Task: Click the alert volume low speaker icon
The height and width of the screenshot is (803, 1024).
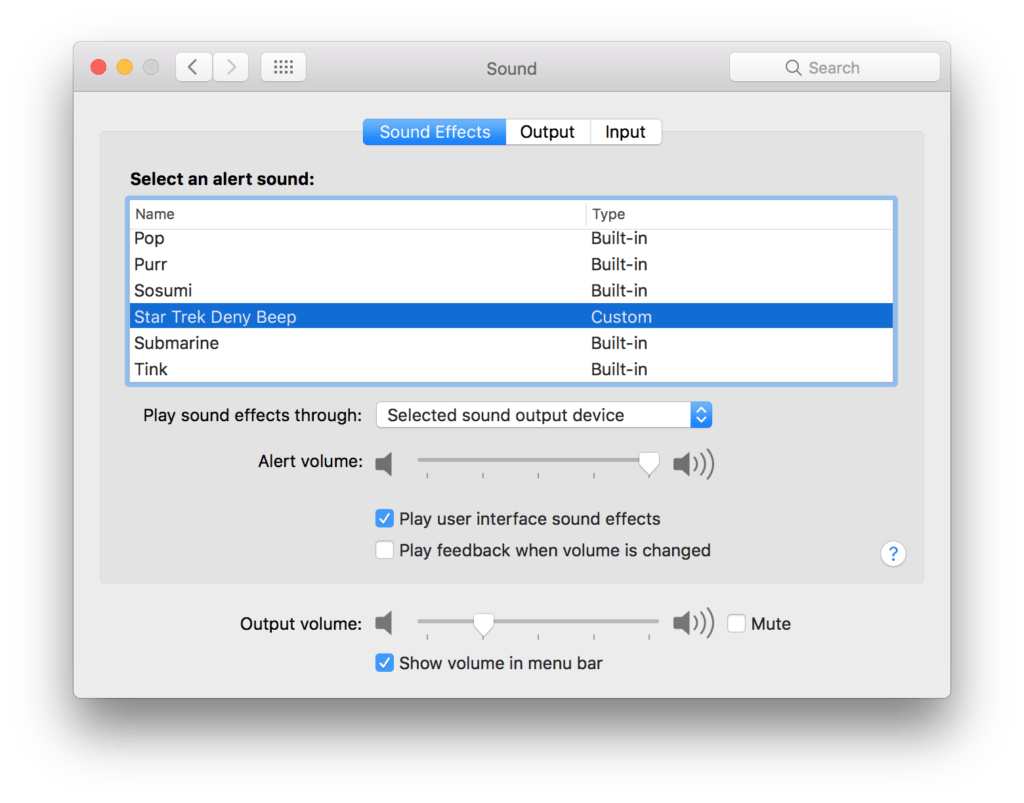Action: [385, 463]
